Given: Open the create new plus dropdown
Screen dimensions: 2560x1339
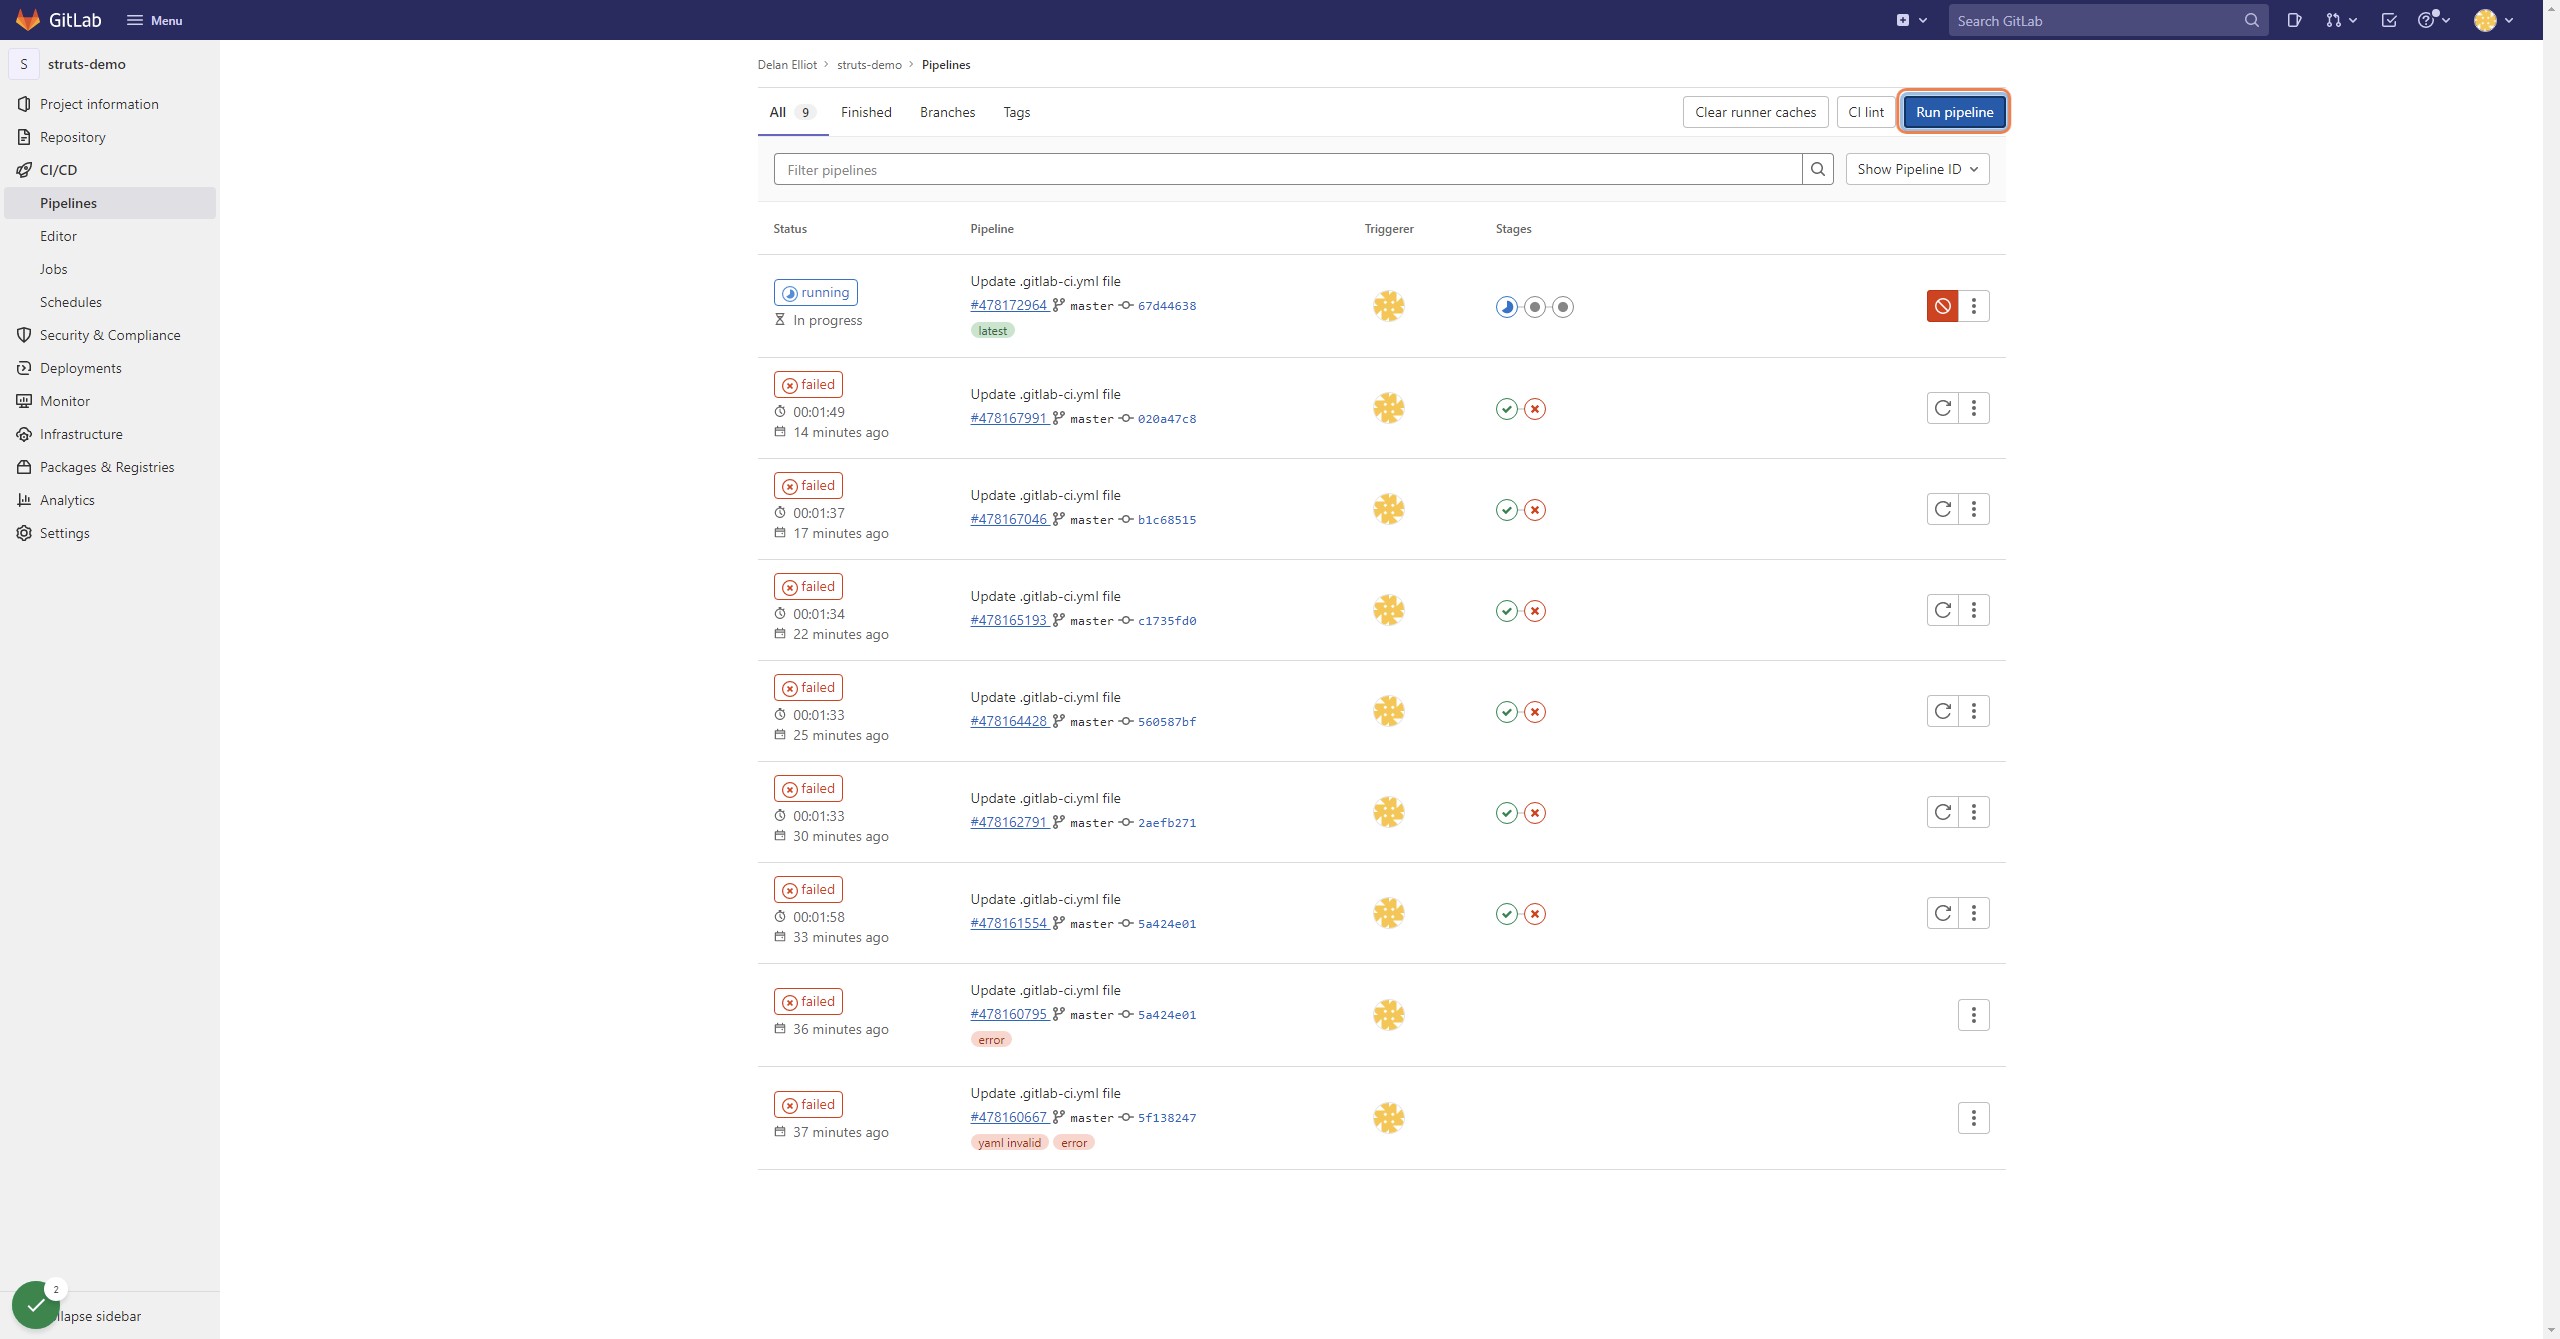Looking at the screenshot, I should click(1911, 20).
